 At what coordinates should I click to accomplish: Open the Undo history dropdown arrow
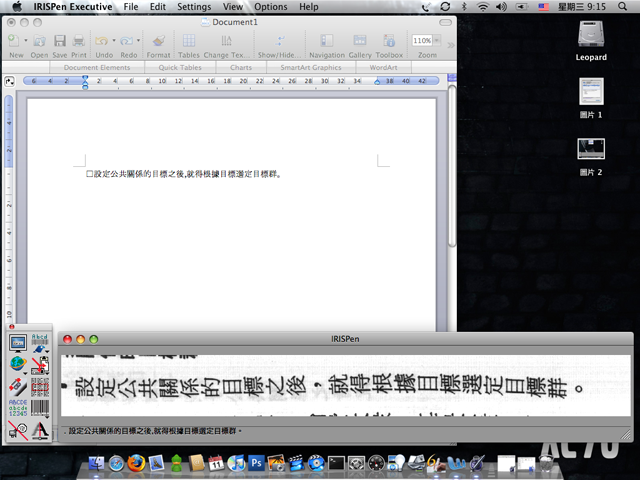[114, 40]
